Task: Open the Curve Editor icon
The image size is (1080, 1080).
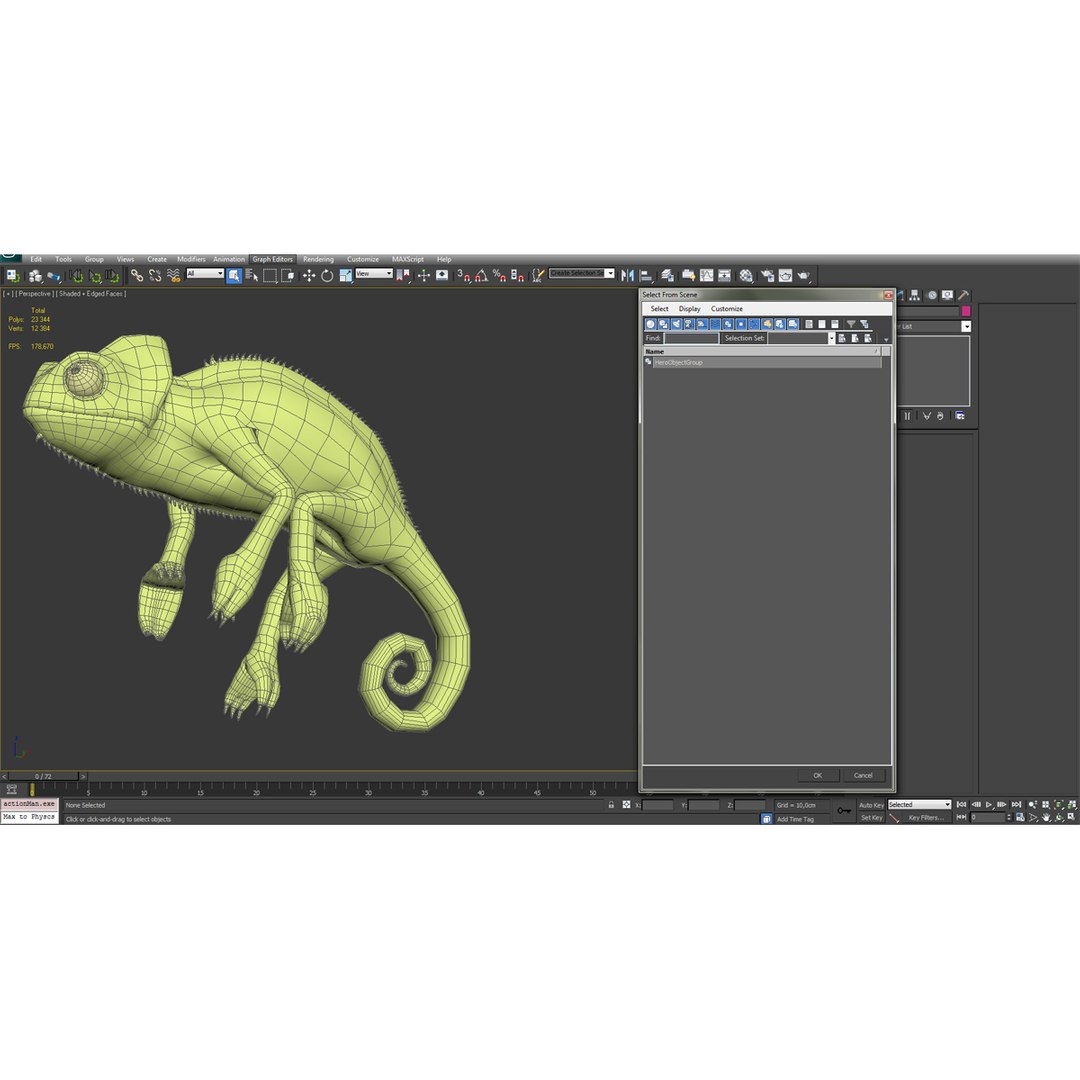Action: 707,276
